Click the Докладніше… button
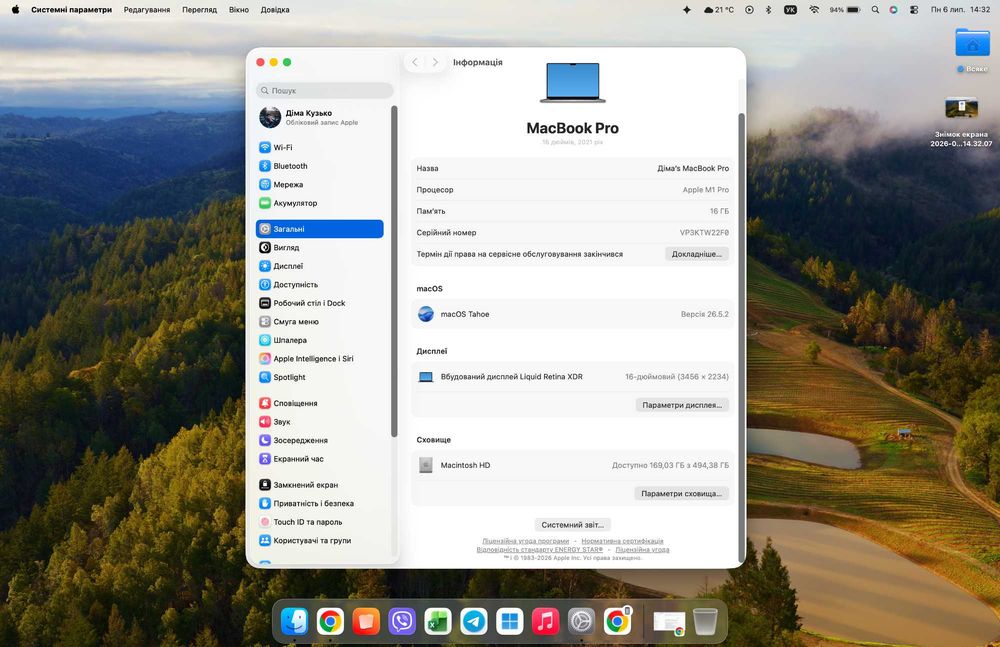The width and height of the screenshot is (1000, 647). pos(696,254)
